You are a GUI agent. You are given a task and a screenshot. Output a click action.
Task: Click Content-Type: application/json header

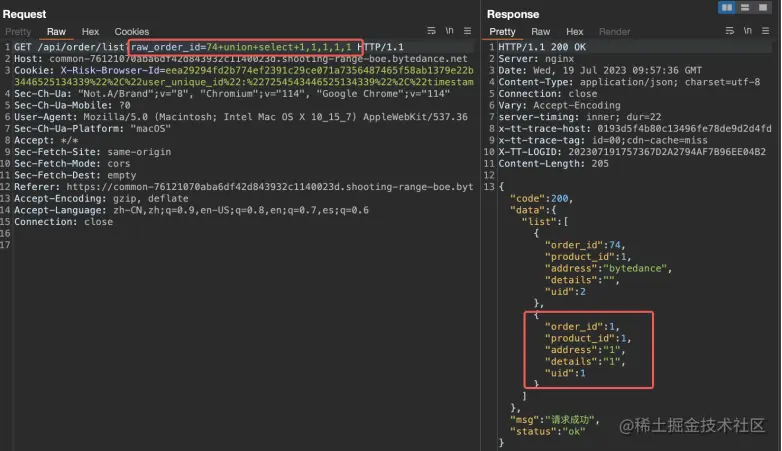tap(629, 82)
